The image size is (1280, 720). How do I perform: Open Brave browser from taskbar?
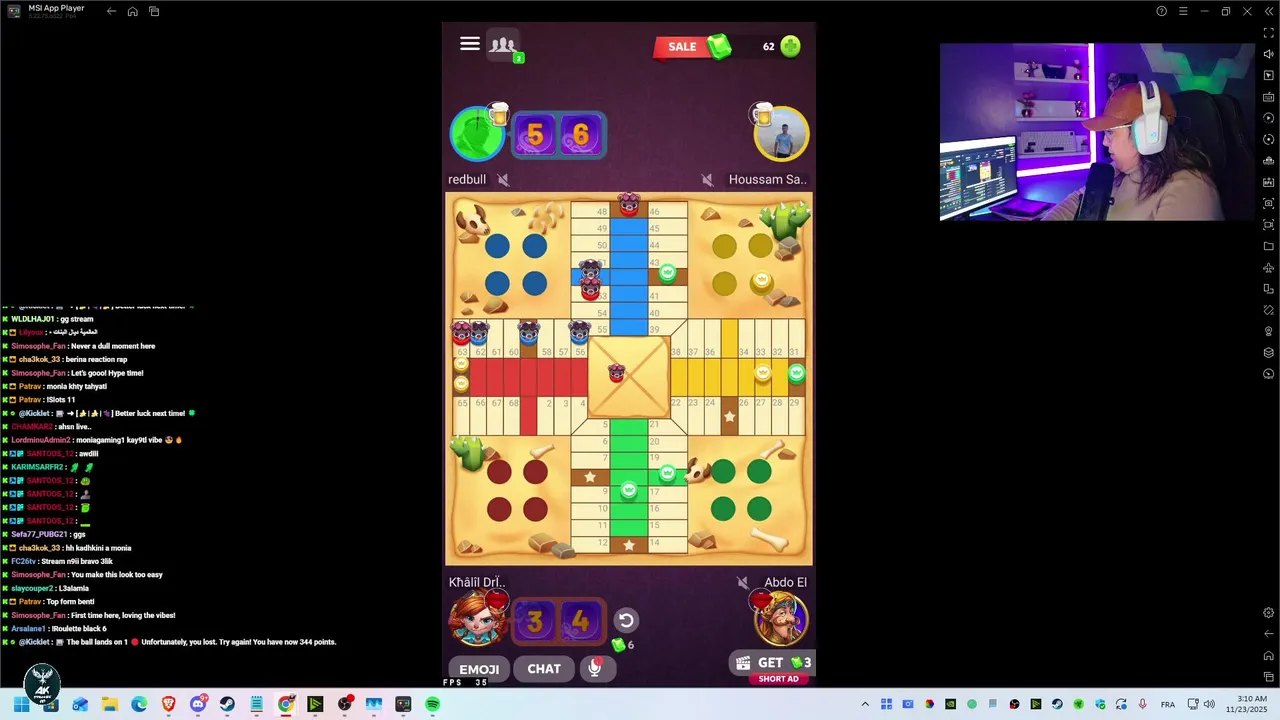click(168, 704)
